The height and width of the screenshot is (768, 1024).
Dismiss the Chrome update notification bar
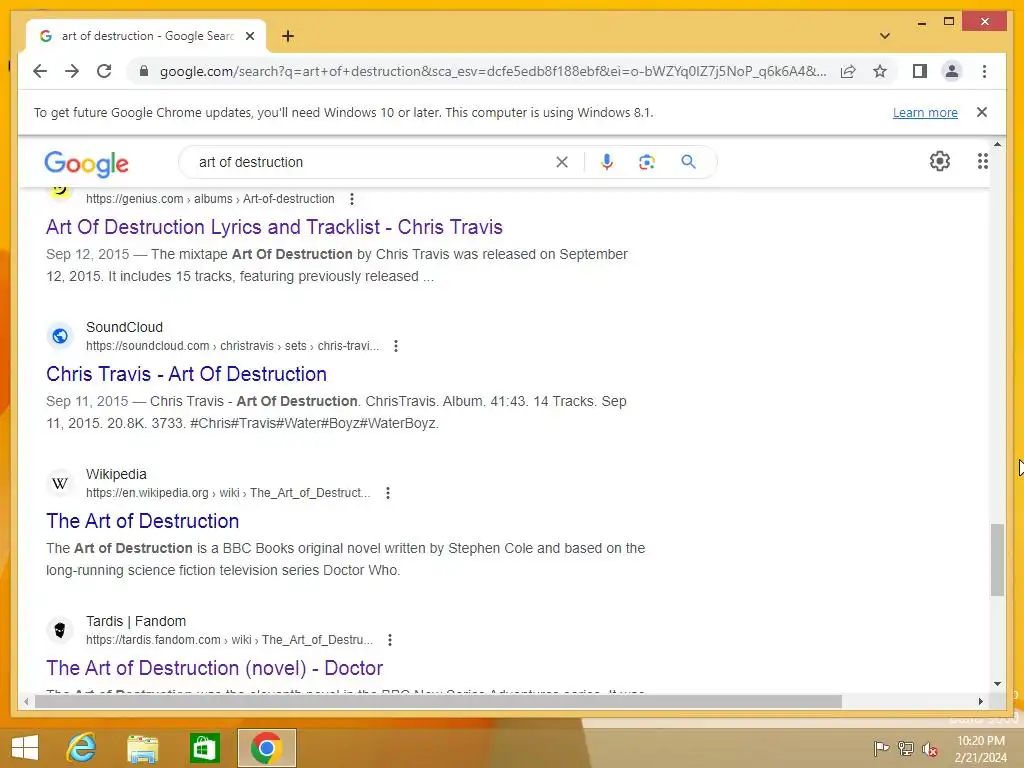pyautogui.click(x=982, y=112)
